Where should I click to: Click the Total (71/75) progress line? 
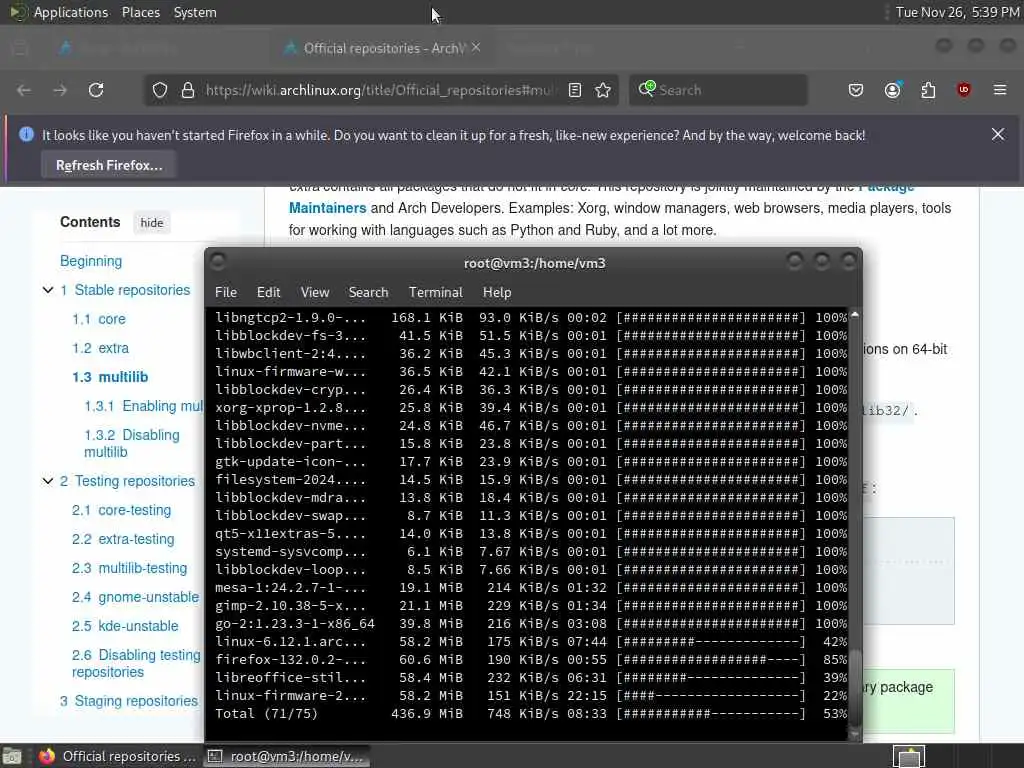[x=531, y=714]
